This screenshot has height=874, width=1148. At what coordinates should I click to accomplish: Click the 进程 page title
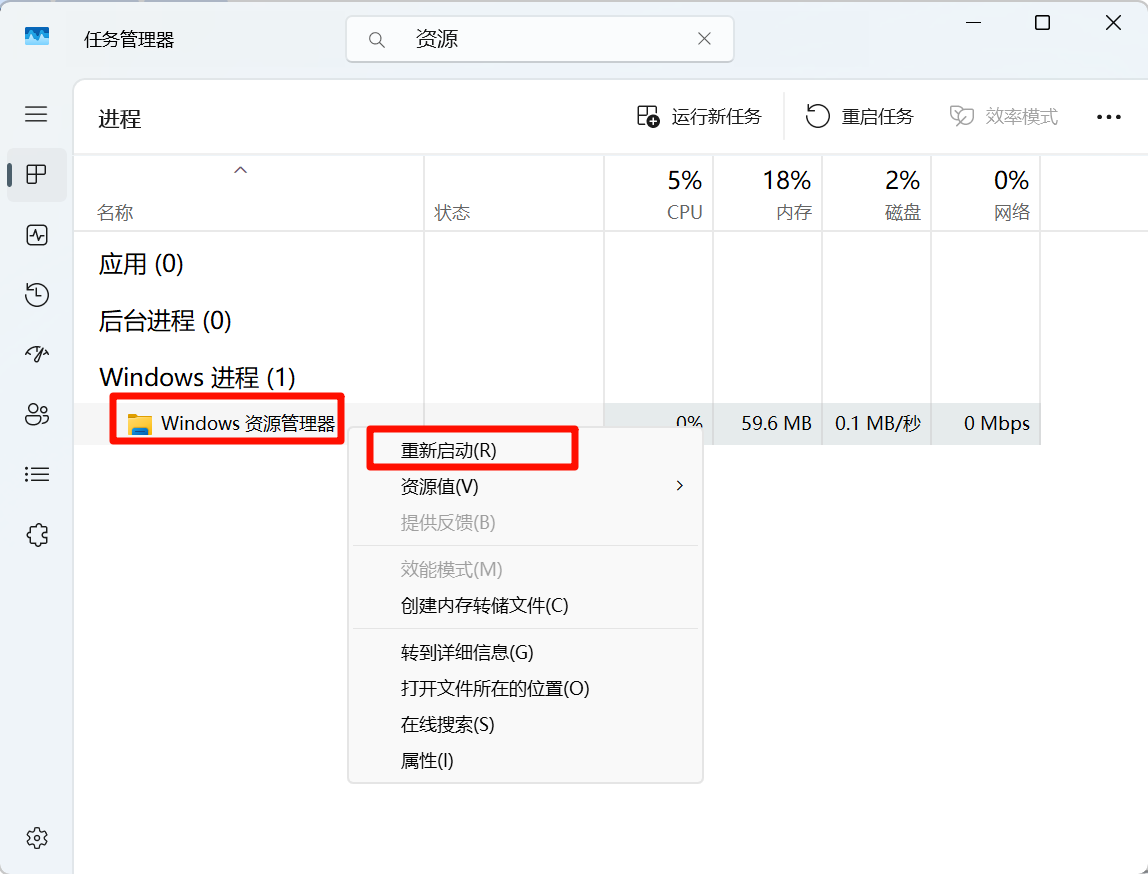point(119,119)
